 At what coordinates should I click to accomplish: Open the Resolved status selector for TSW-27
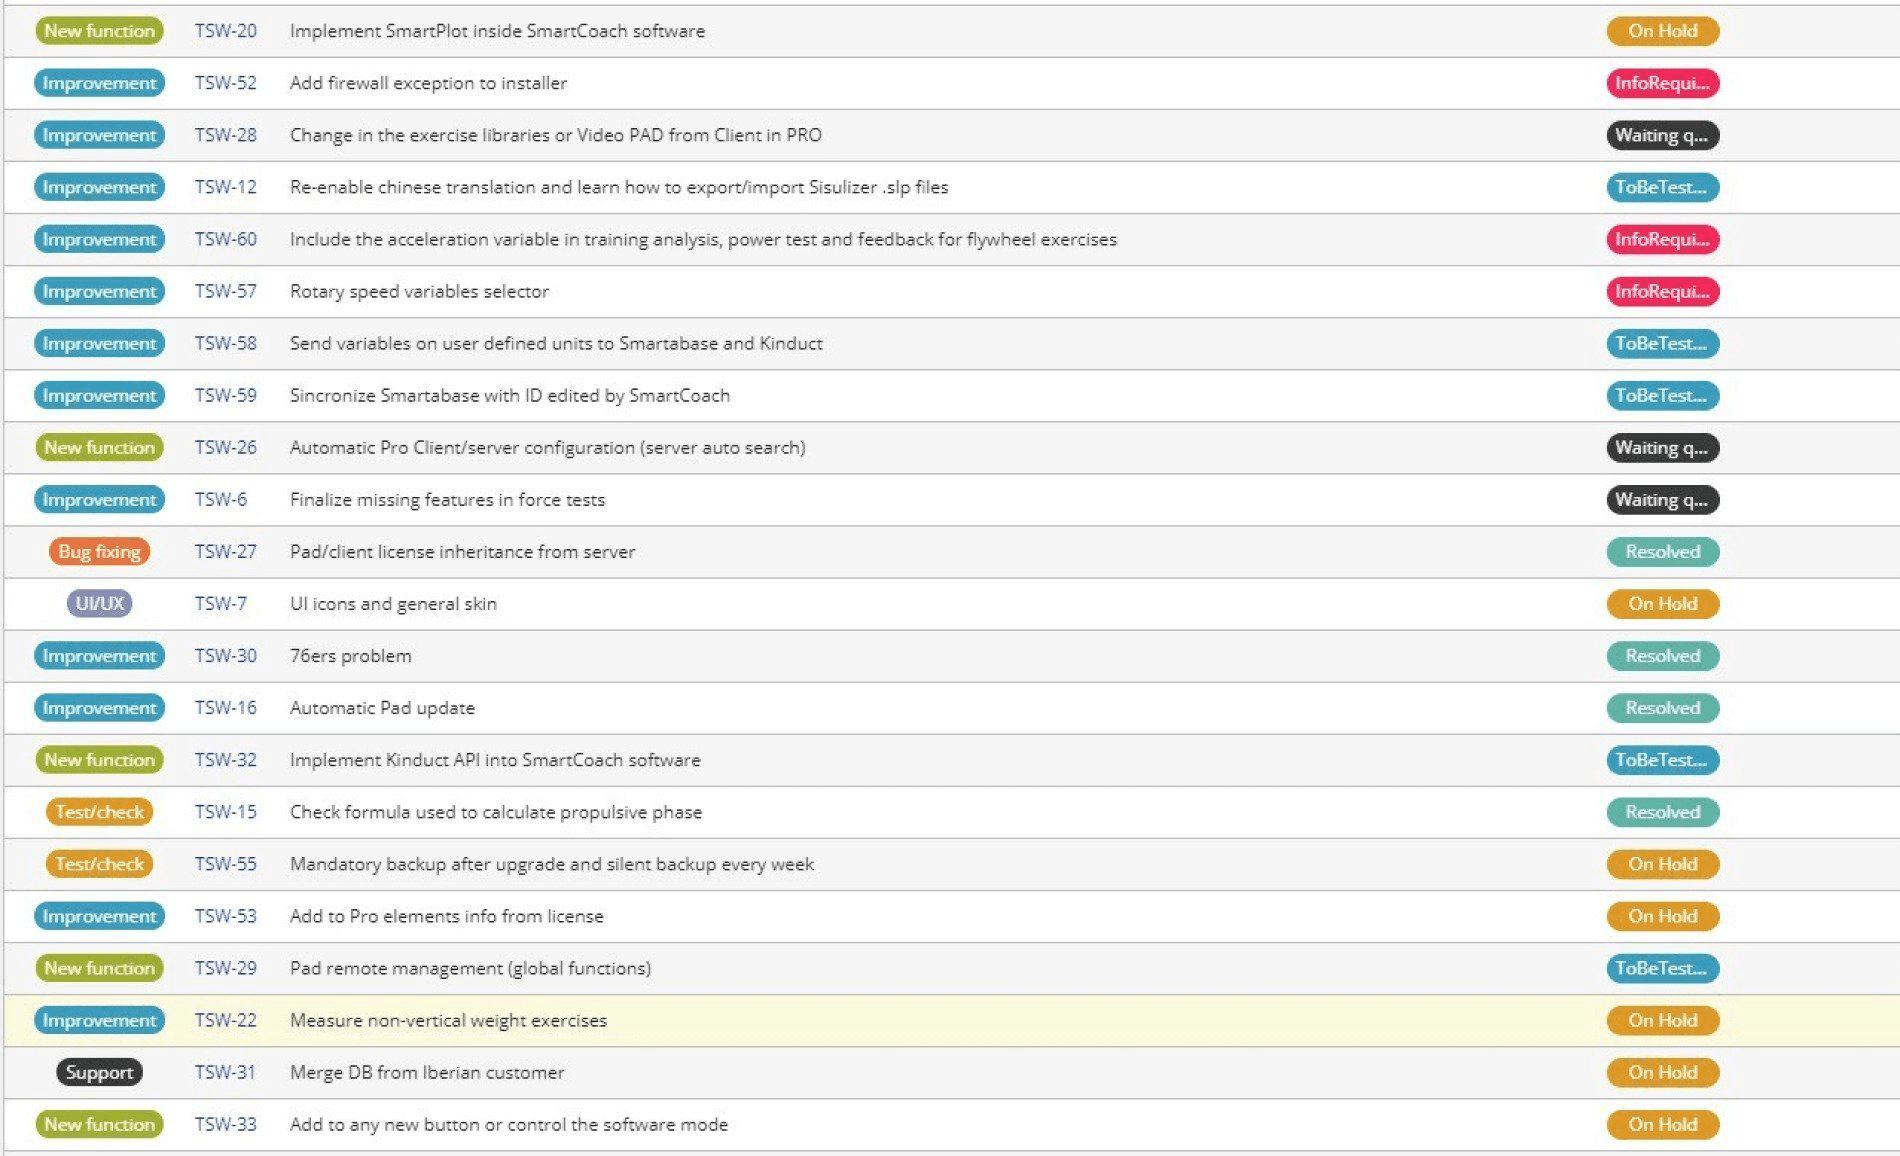point(1662,551)
